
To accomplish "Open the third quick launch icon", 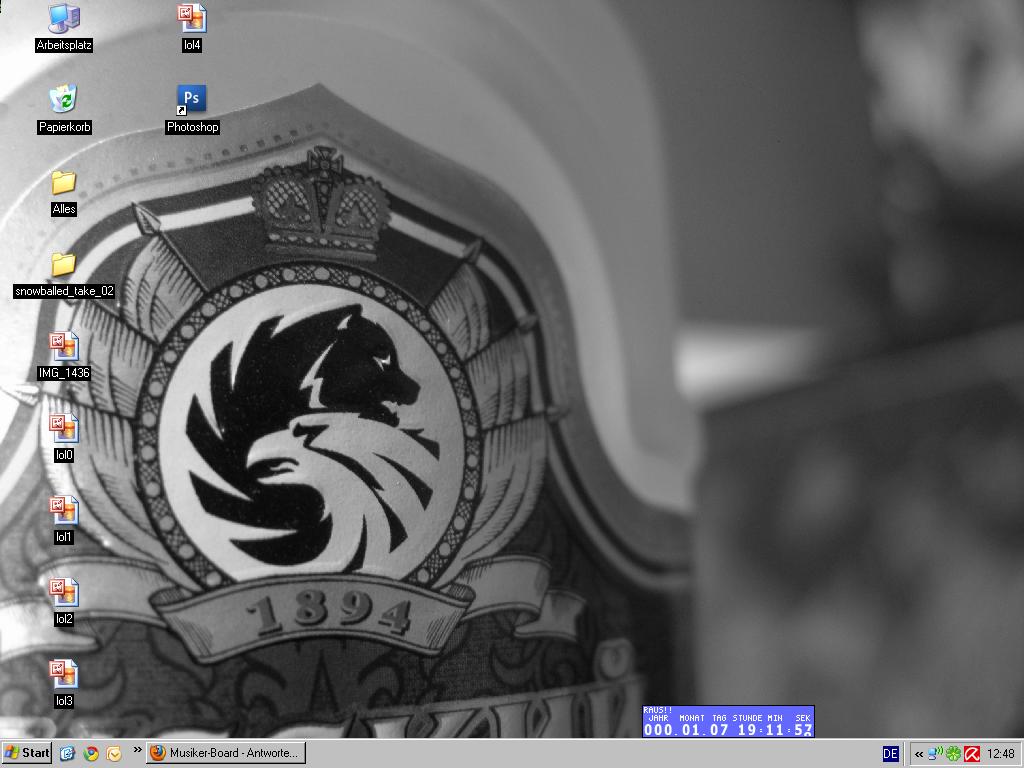I will [x=114, y=754].
